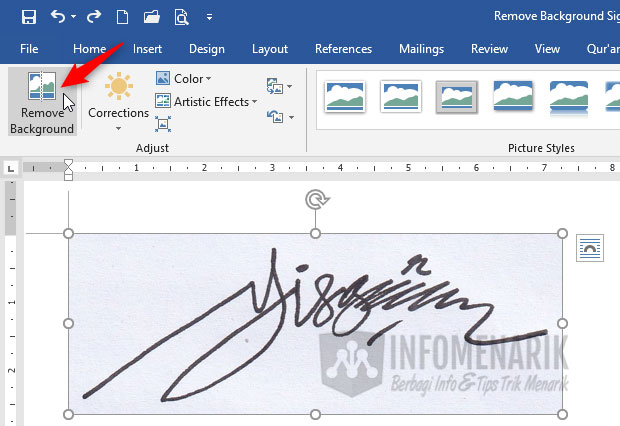Click the top-center resize handle of picture
The height and width of the screenshot is (426, 620).
(x=315, y=233)
